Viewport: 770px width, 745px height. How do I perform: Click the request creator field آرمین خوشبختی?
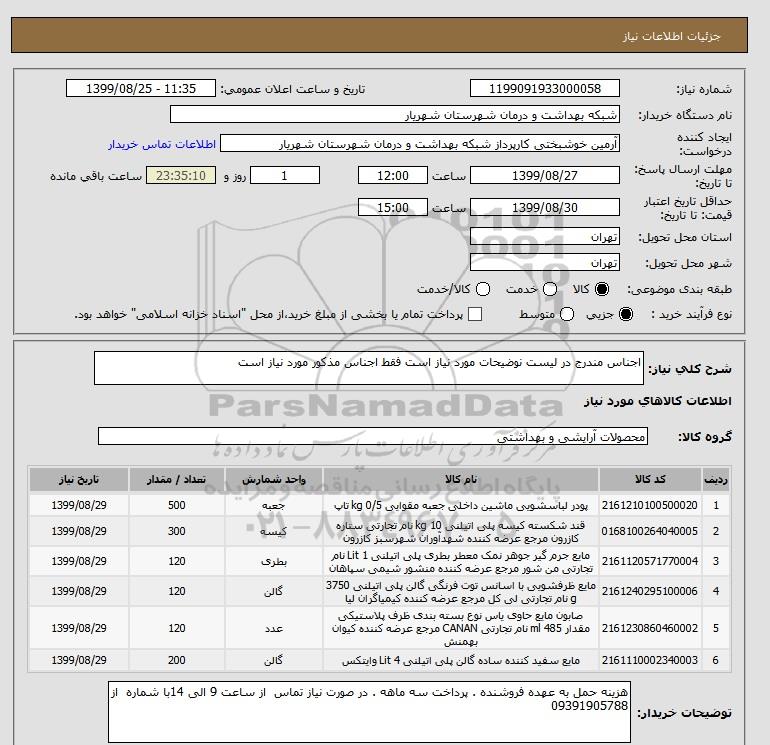point(420,144)
